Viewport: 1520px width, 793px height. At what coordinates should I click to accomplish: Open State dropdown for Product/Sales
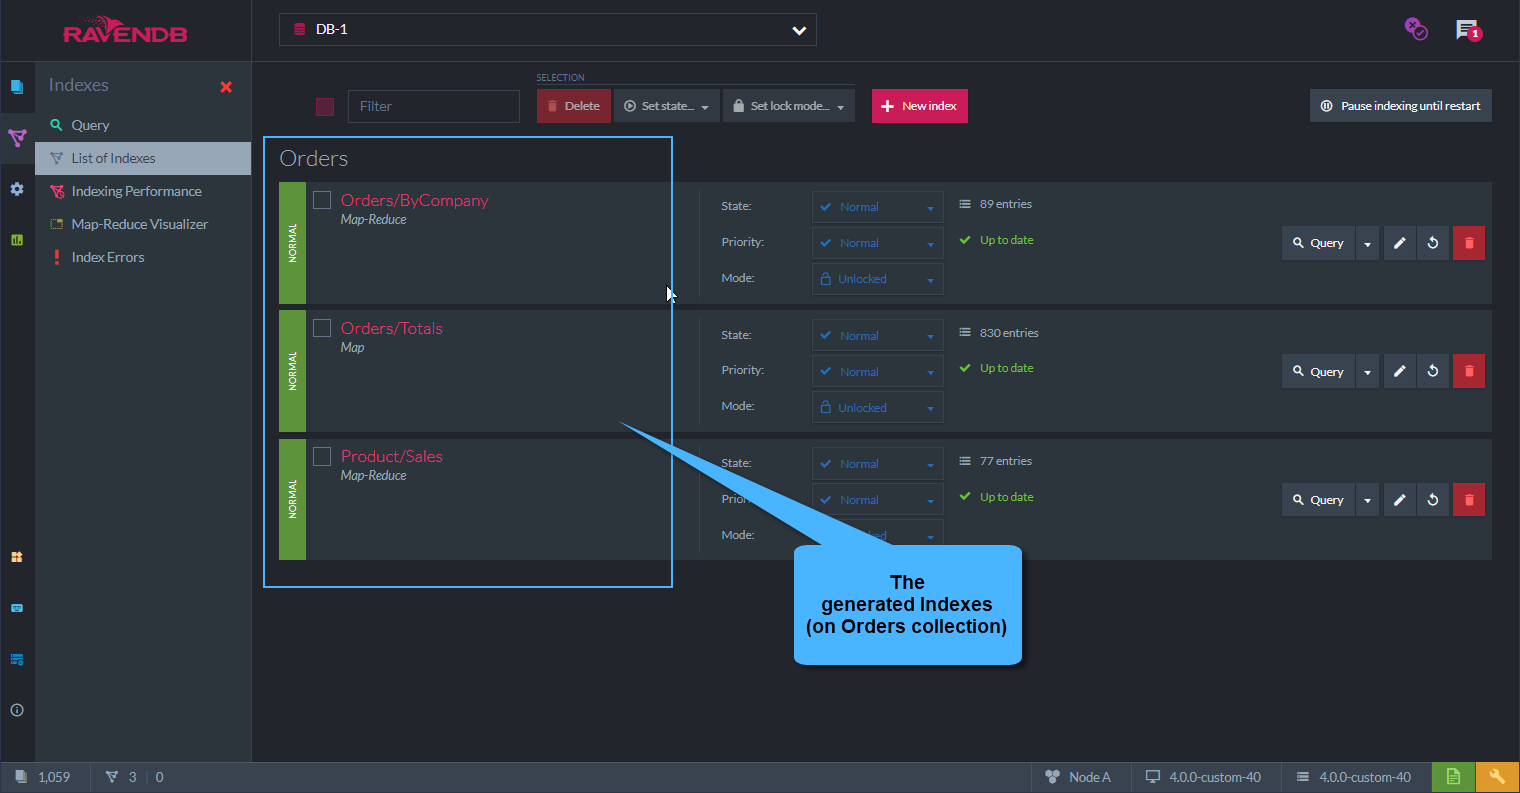click(x=877, y=464)
